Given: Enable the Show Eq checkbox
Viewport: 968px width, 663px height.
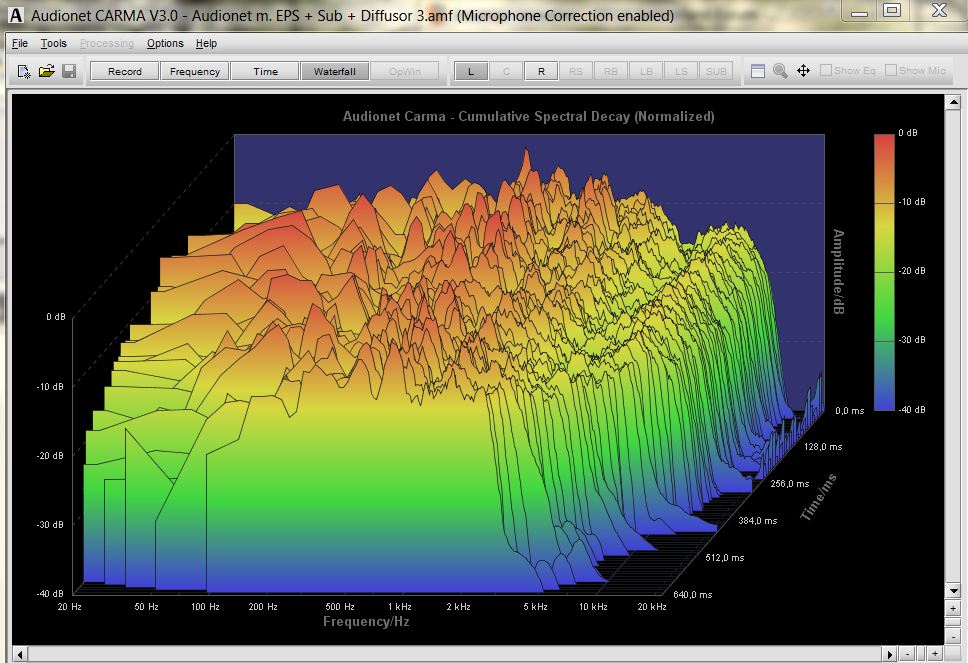Looking at the screenshot, I should pyautogui.click(x=826, y=71).
